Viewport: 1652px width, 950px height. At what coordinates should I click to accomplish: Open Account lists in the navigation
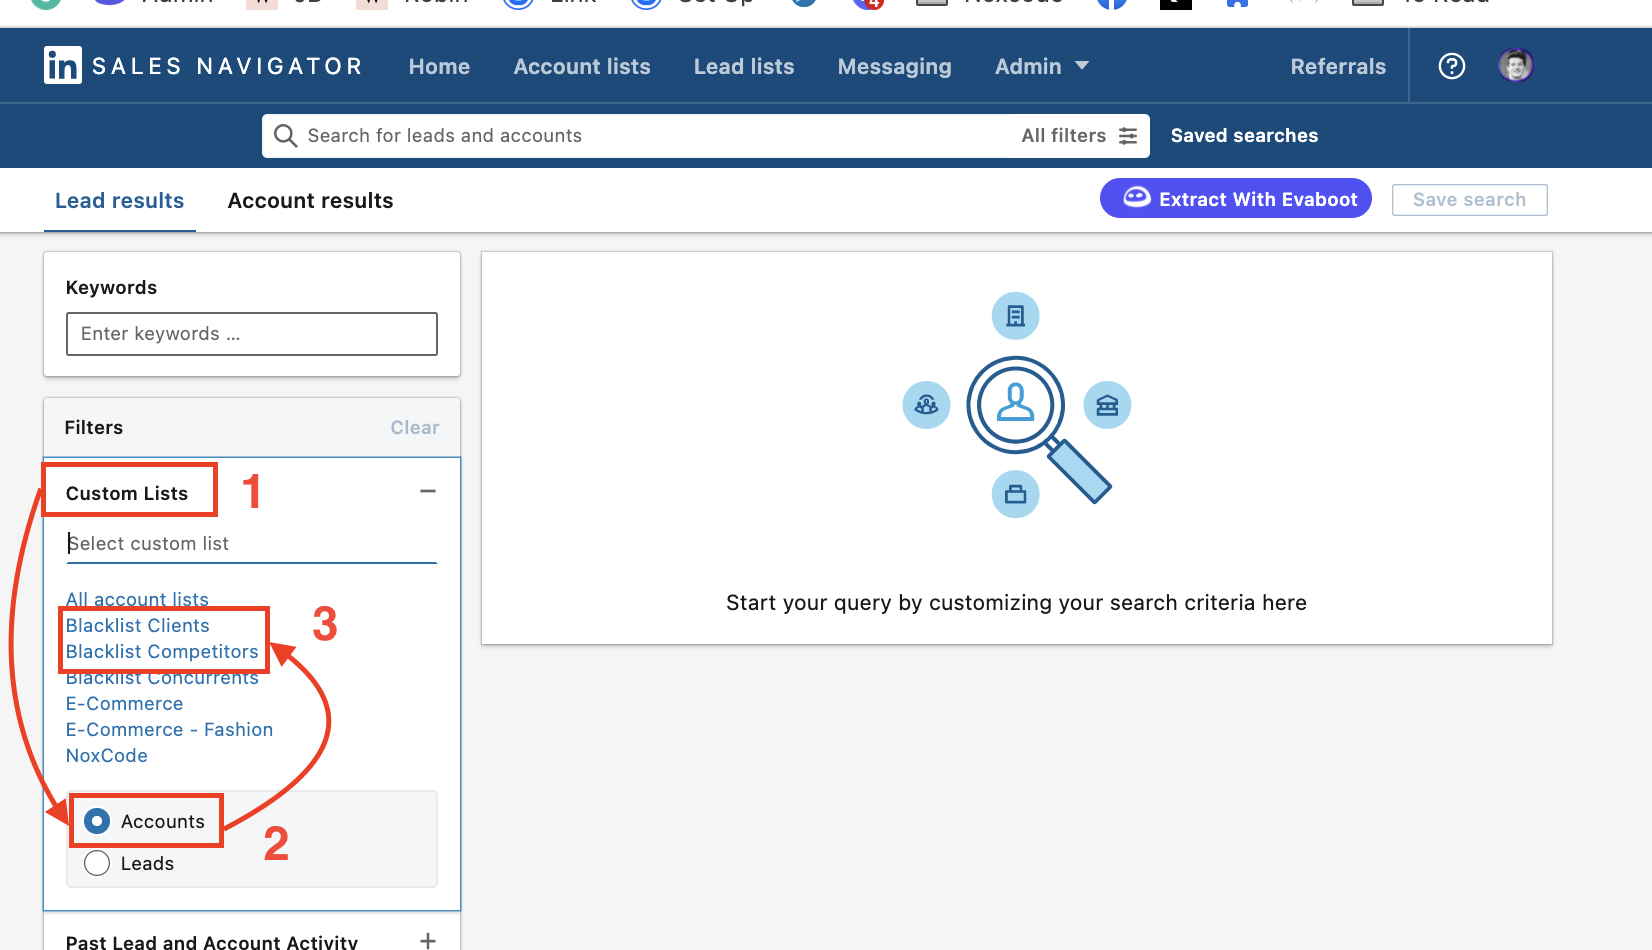[582, 66]
